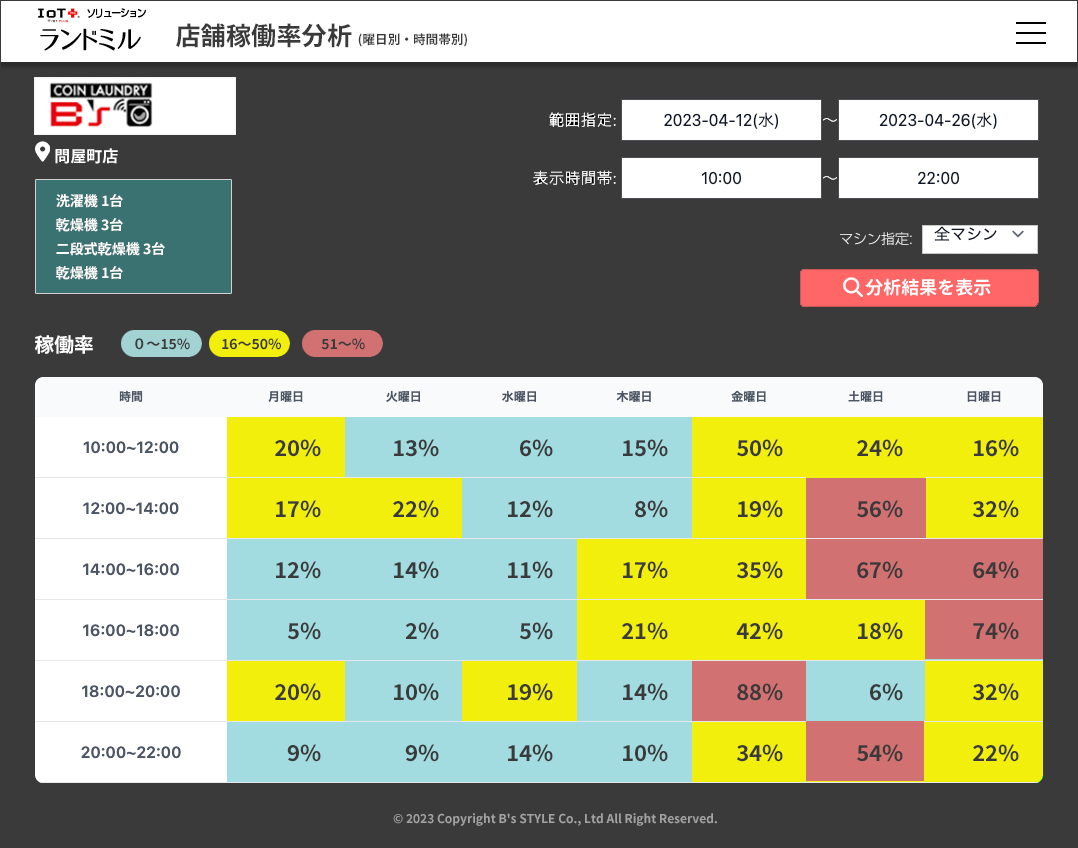Click the 10:00~12:00 row label
Image resolution: width=1078 pixels, height=848 pixels.
(131, 447)
